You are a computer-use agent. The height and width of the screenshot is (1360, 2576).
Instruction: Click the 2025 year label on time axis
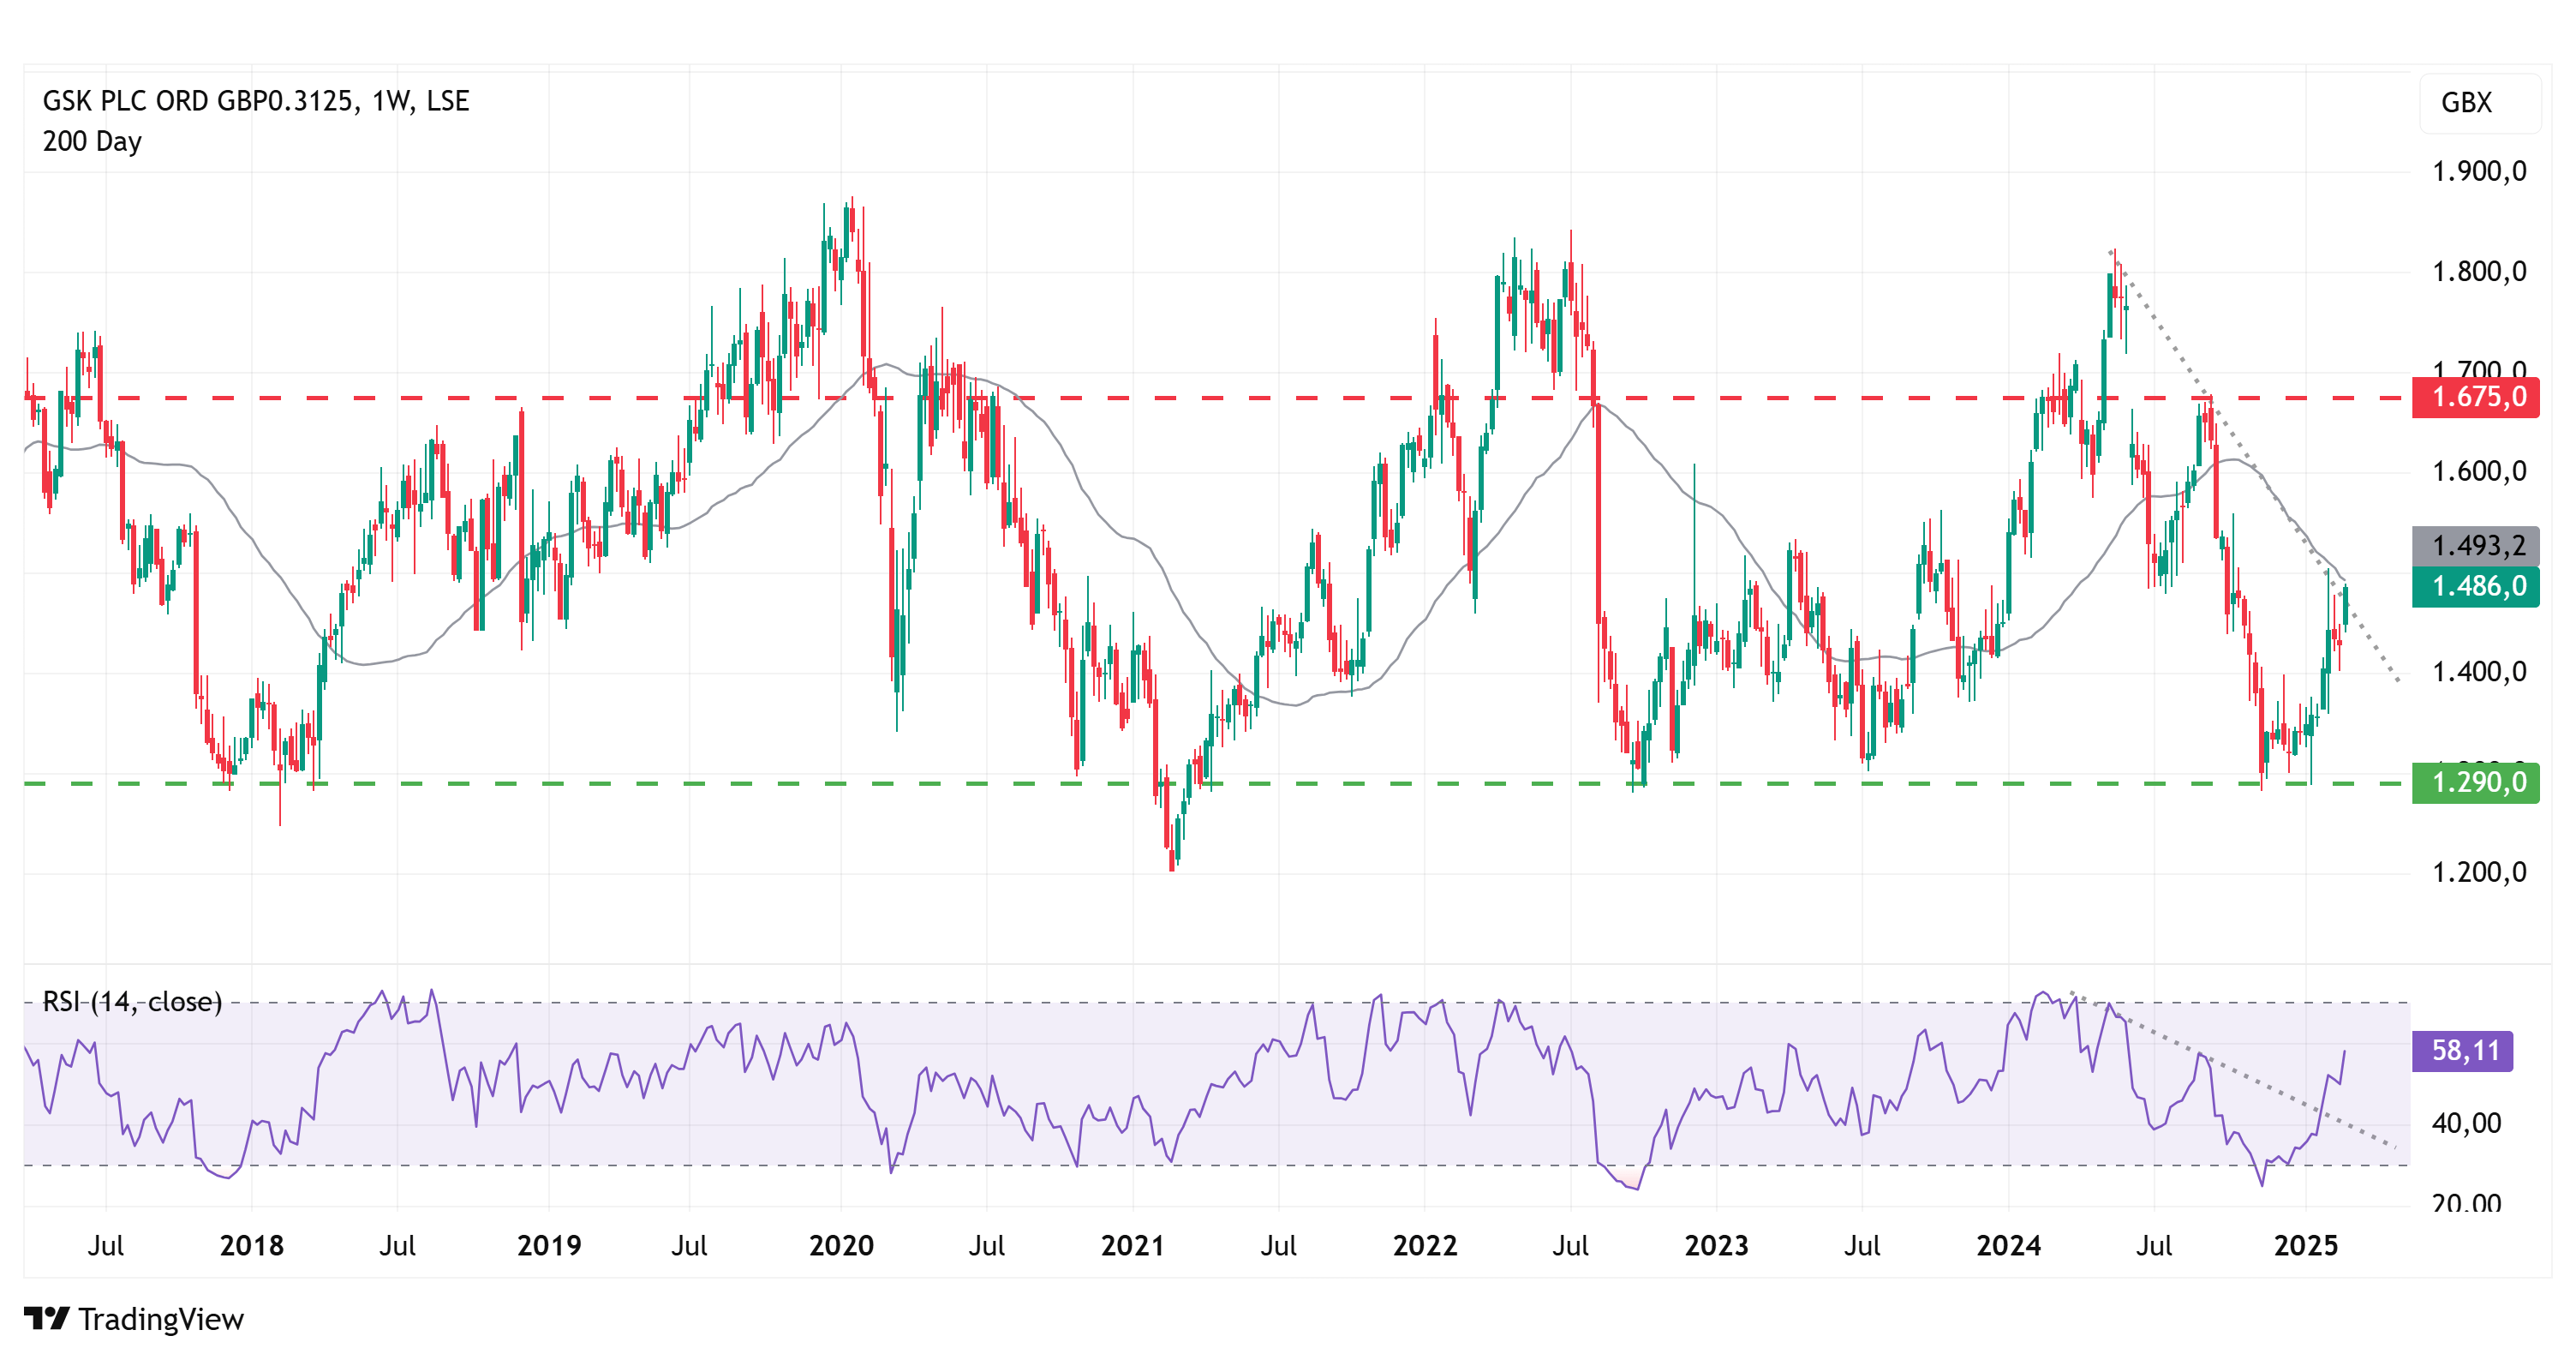pyautogui.click(x=2306, y=1245)
